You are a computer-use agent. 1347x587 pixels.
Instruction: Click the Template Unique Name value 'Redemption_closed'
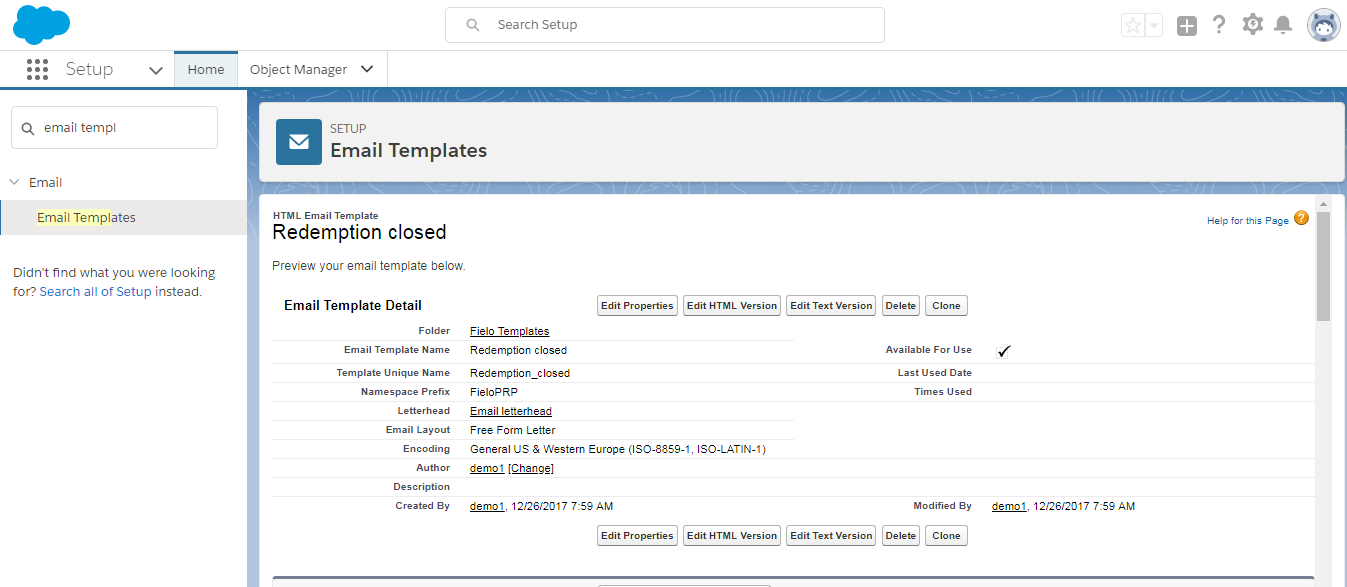click(520, 373)
